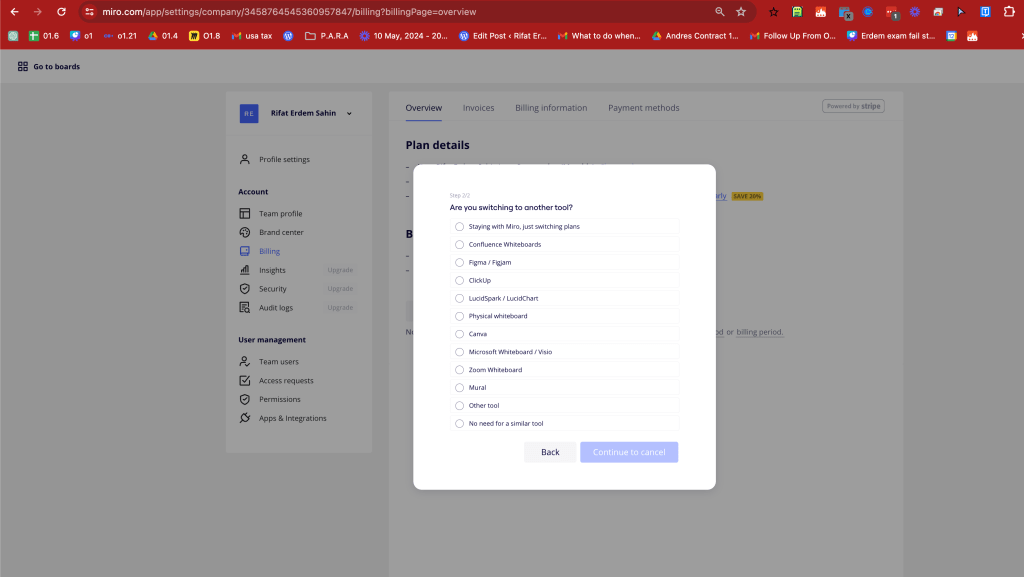Screen dimensions: 1024x577
Task: Choose Mural radio option
Action: point(459,388)
